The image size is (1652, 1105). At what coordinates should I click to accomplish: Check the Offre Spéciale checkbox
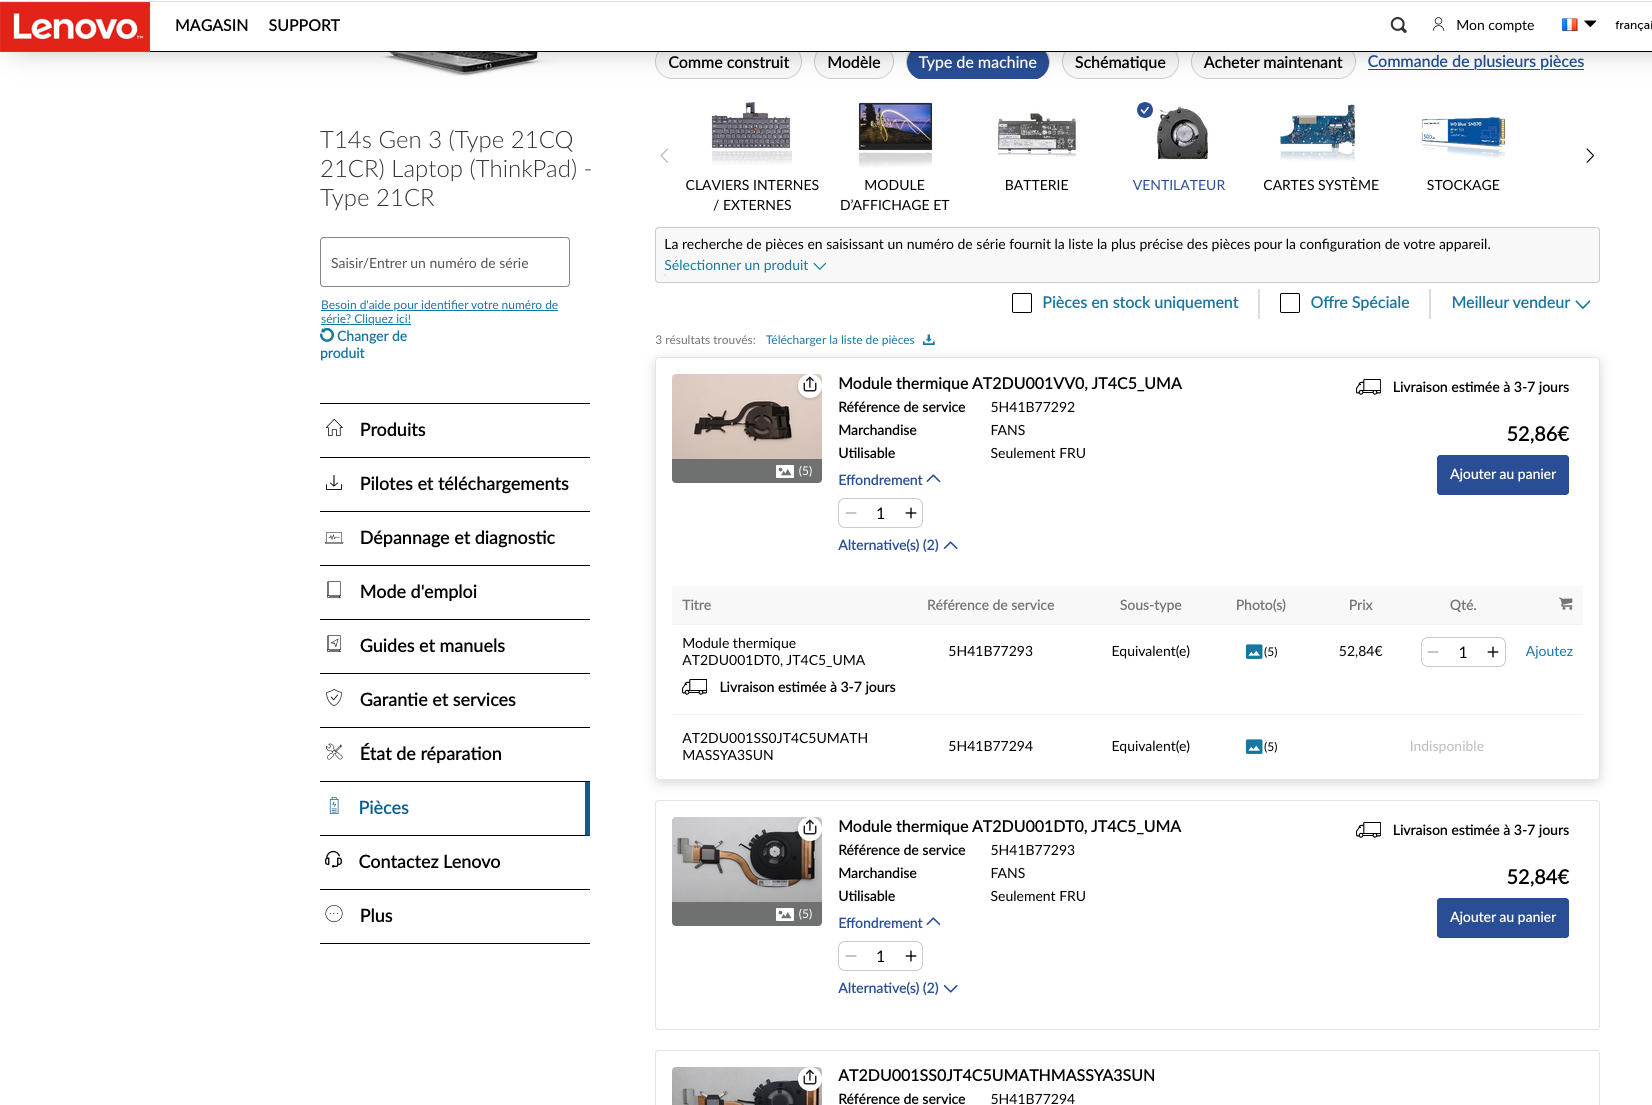(x=1290, y=303)
